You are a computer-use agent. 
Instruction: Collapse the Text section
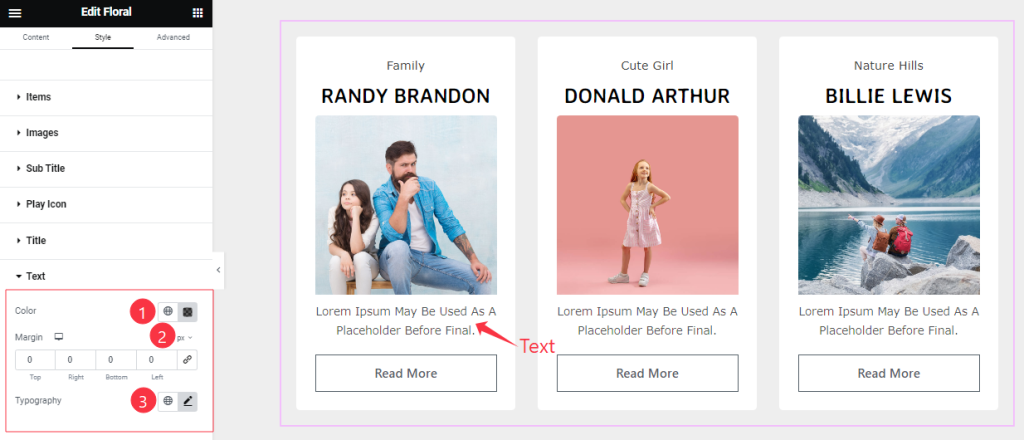click(106, 276)
